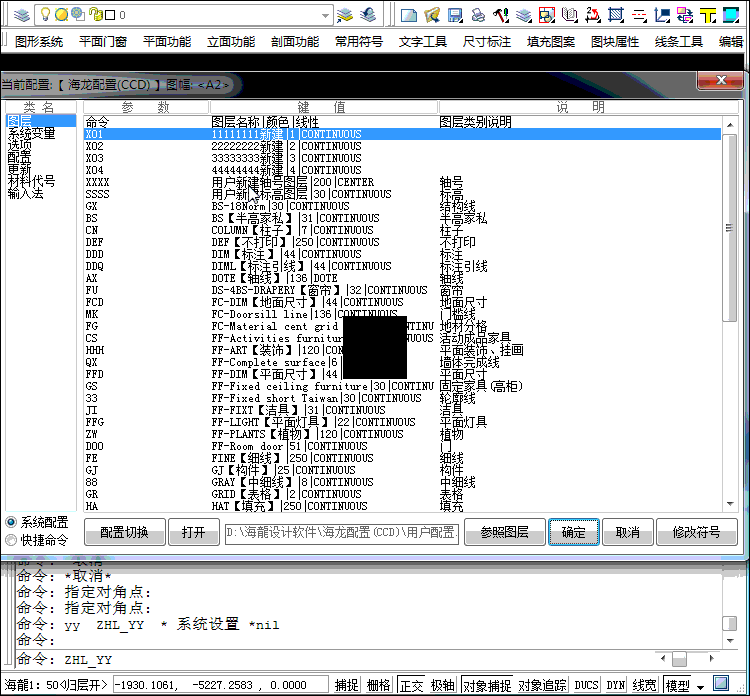Click the 参照图层 button
This screenshot has height=696, width=750.
(505, 532)
